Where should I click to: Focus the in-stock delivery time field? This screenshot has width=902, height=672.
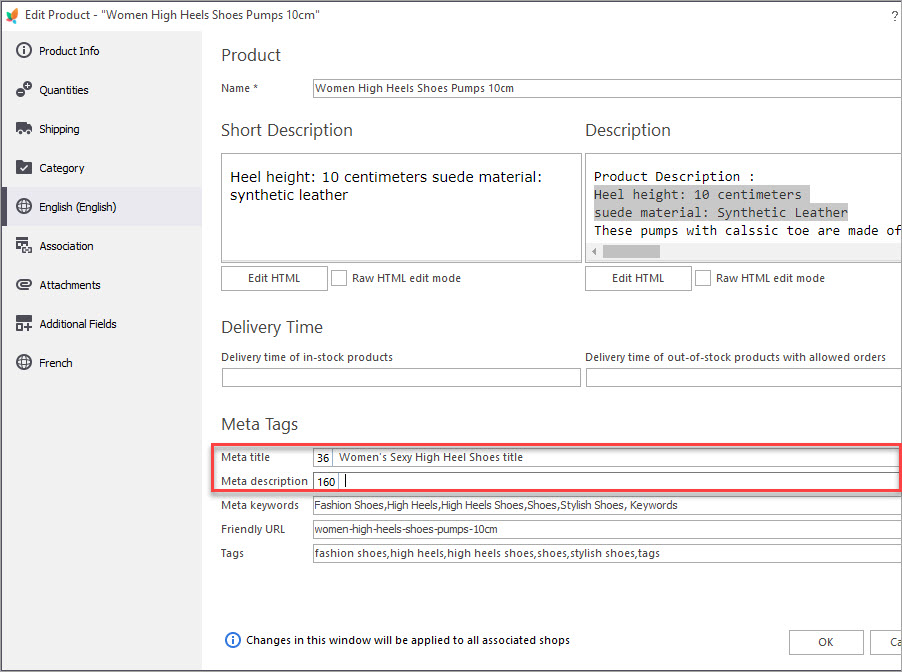point(402,377)
